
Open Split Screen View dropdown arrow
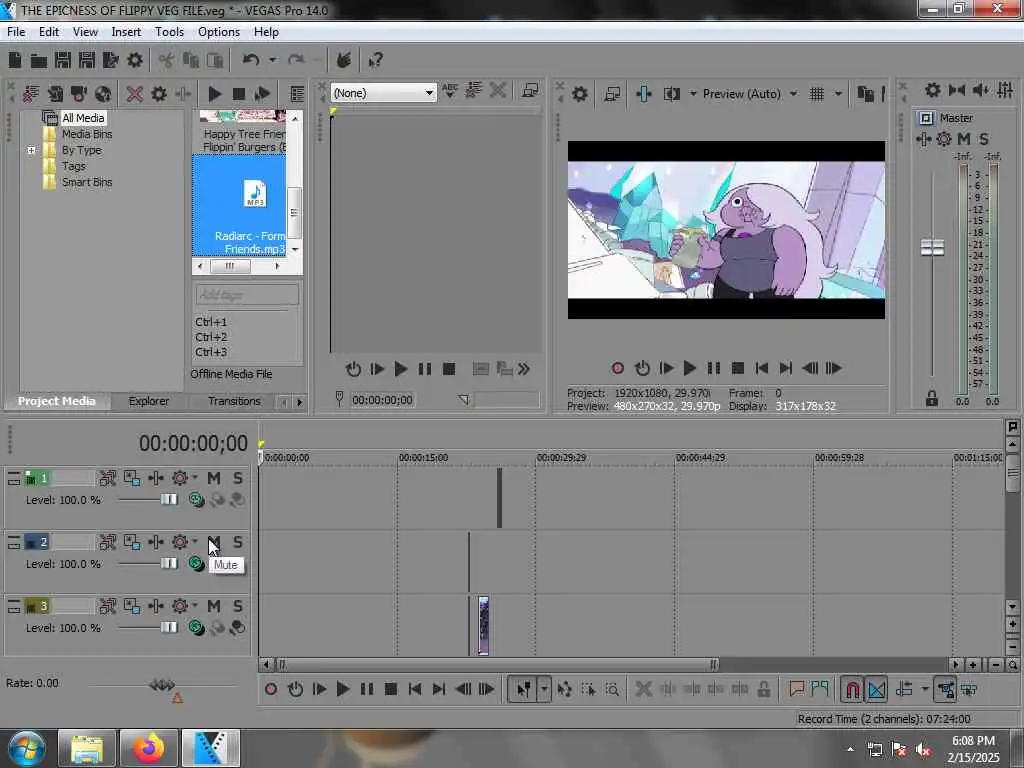pyautogui.click(x=693, y=94)
